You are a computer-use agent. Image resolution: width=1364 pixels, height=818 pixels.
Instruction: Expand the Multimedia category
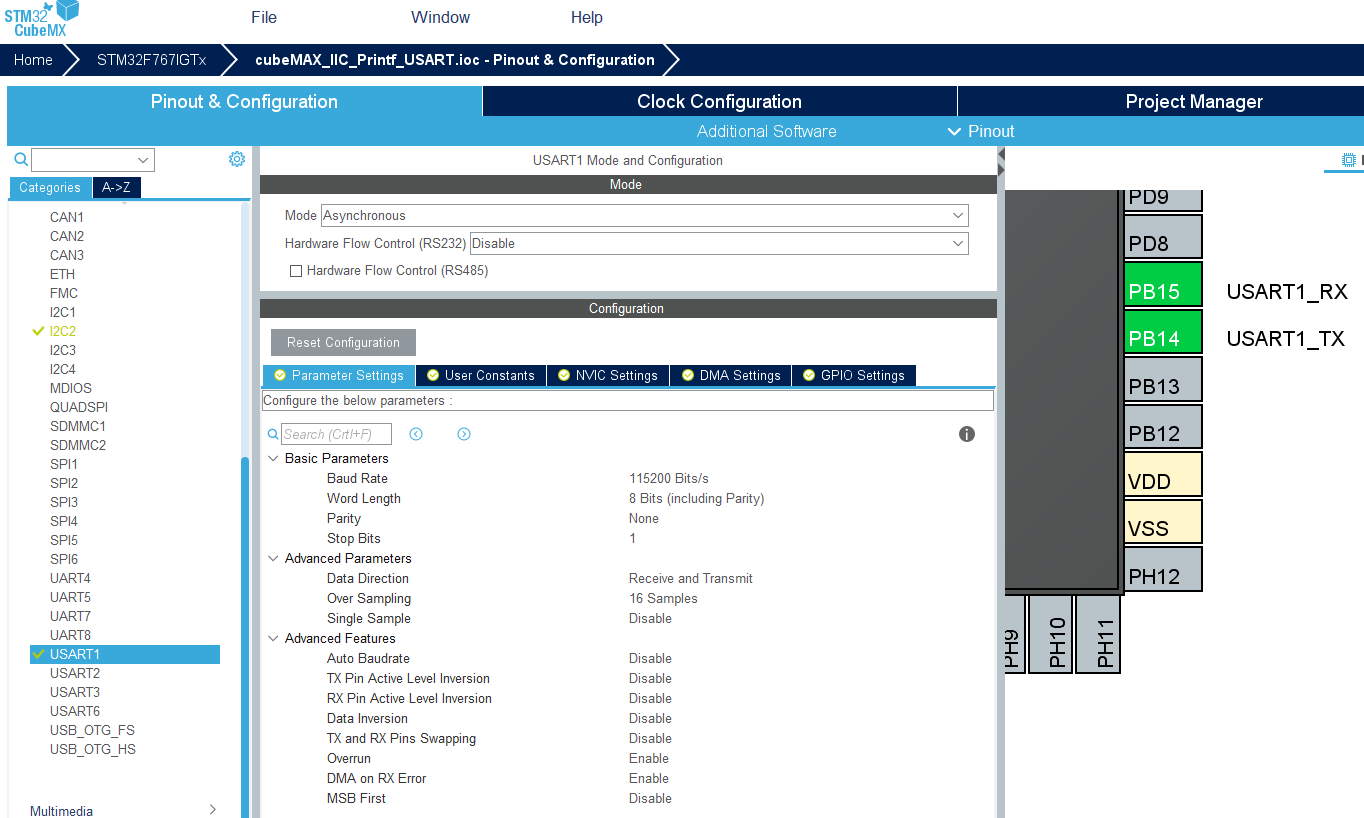pos(212,810)
